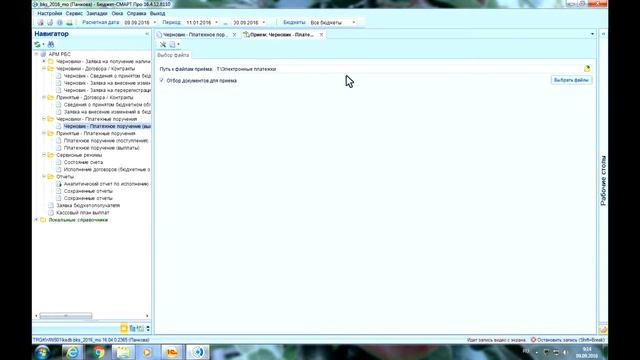Click the binoculars search icon in Navigator

(51, 44)
